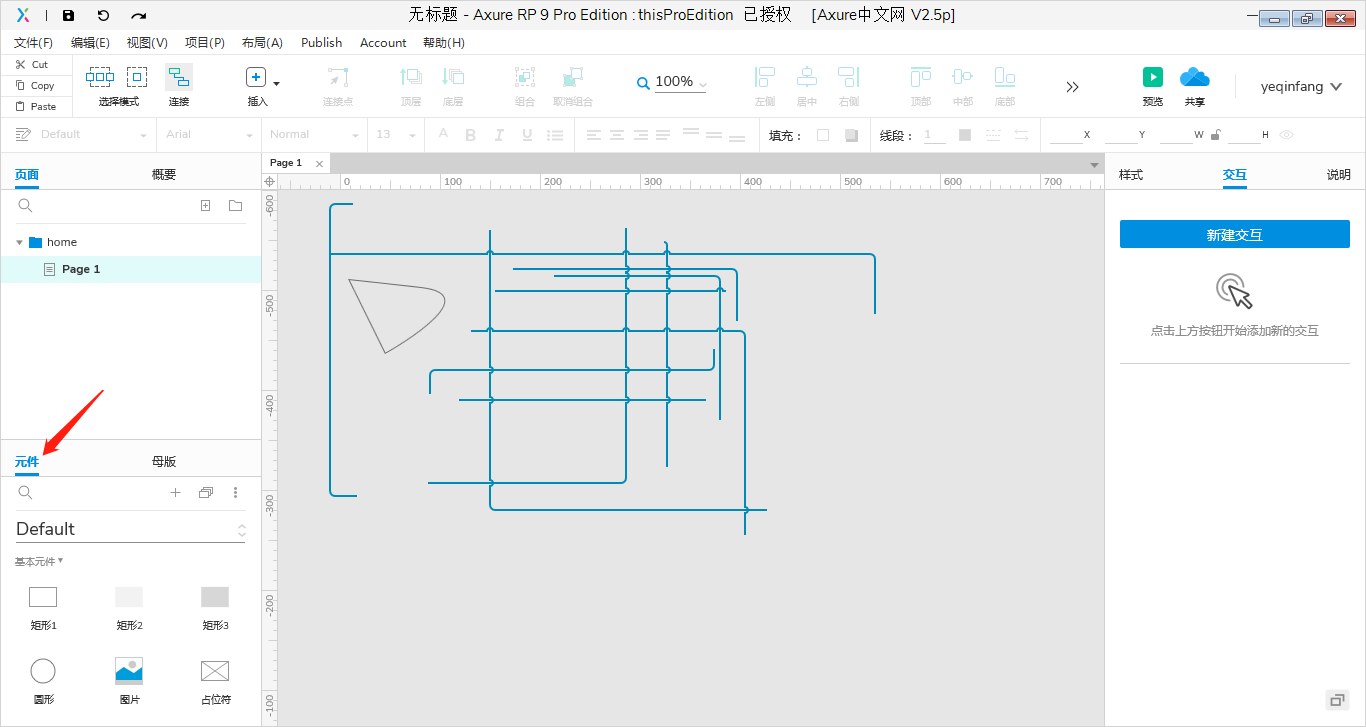Click the X position input field
This screenshot has width=1366, height=727.
pyautogui.click(x=1066, y=135)
